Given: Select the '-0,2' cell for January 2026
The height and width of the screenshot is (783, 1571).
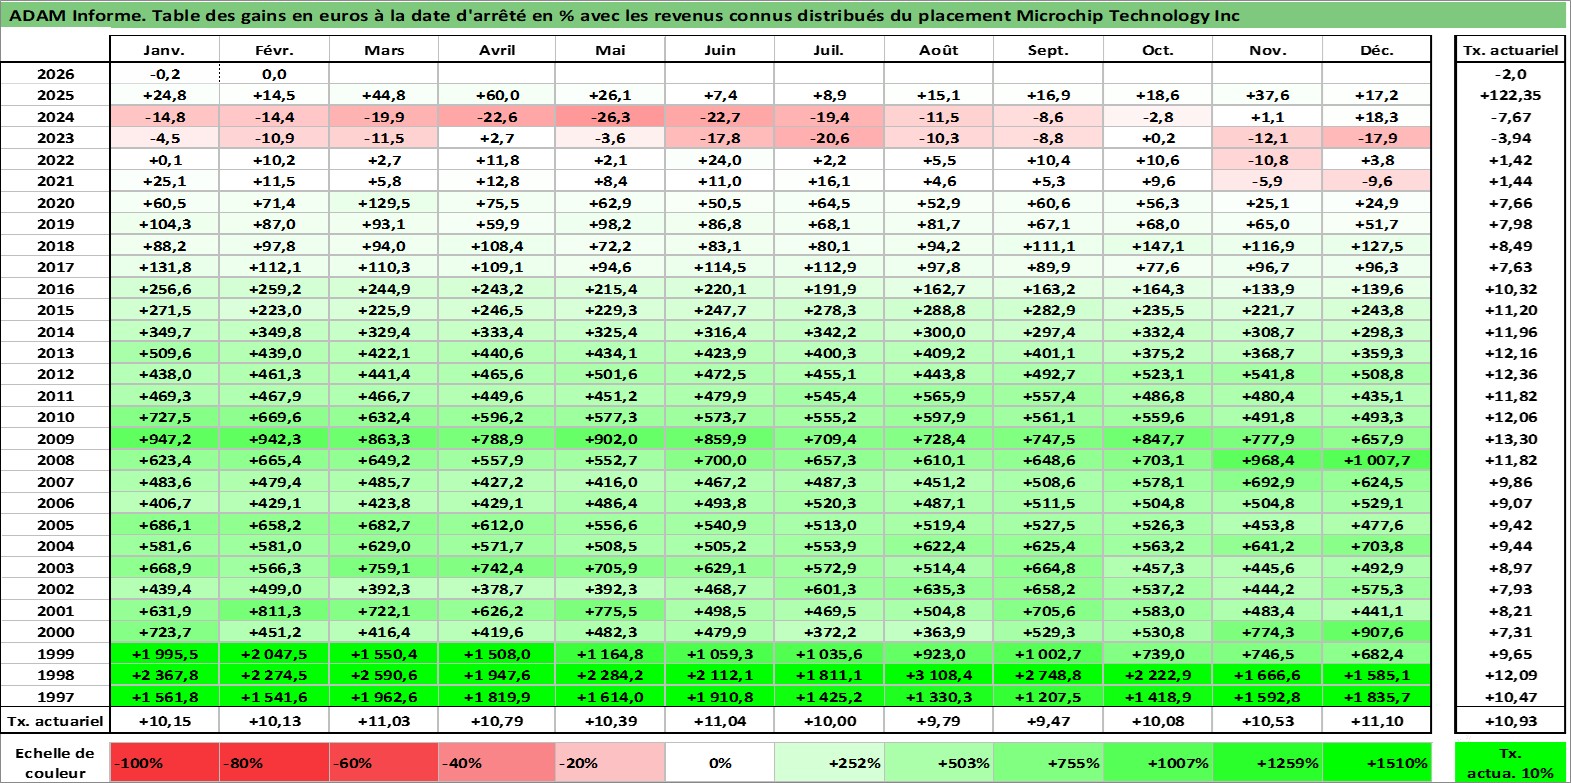Looking at the screenshot, I should [x=164, y=74].
